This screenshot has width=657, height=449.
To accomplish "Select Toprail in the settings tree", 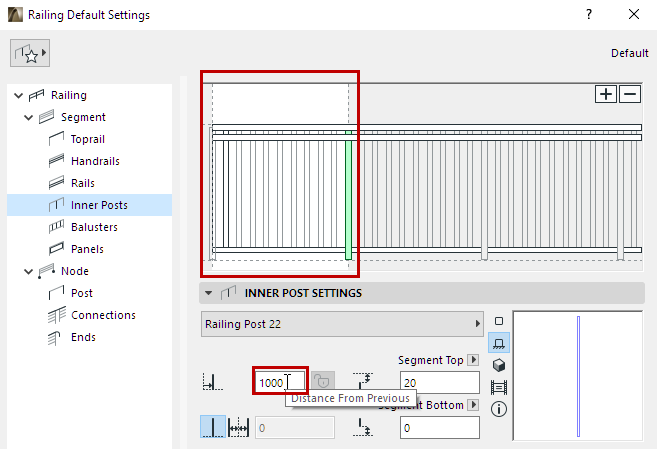I will coord(88,139).
